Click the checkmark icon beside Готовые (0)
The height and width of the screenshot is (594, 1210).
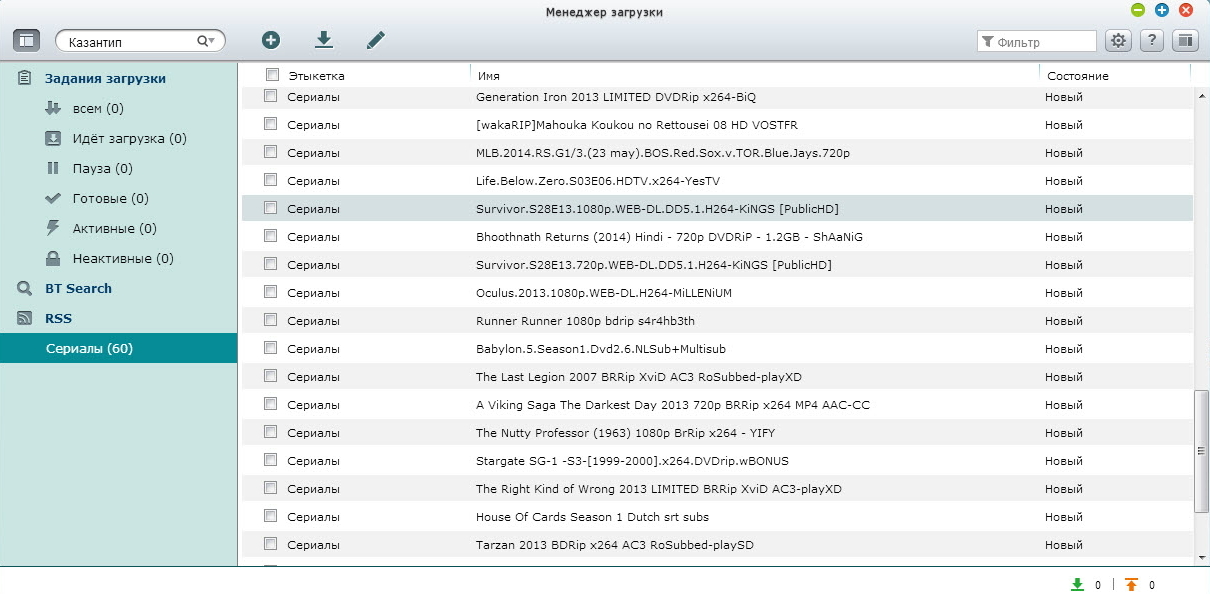point(53,198)
